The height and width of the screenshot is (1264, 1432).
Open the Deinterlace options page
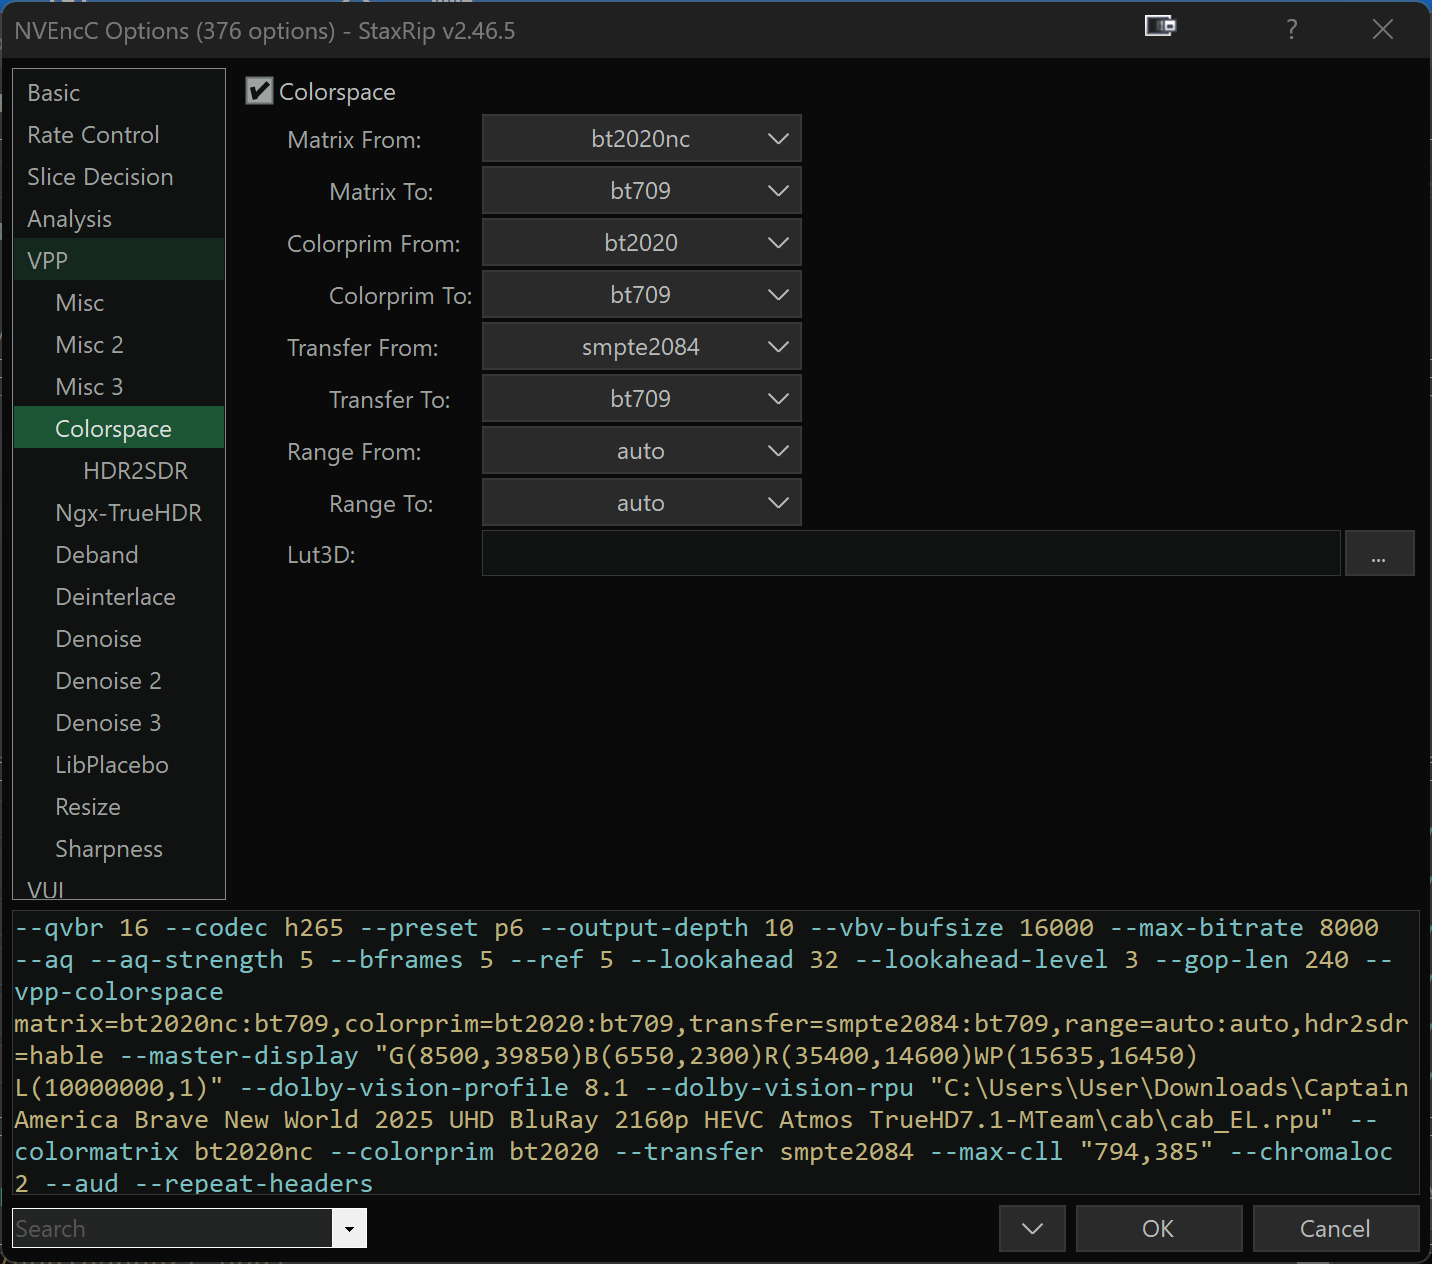tap(115, 597)
